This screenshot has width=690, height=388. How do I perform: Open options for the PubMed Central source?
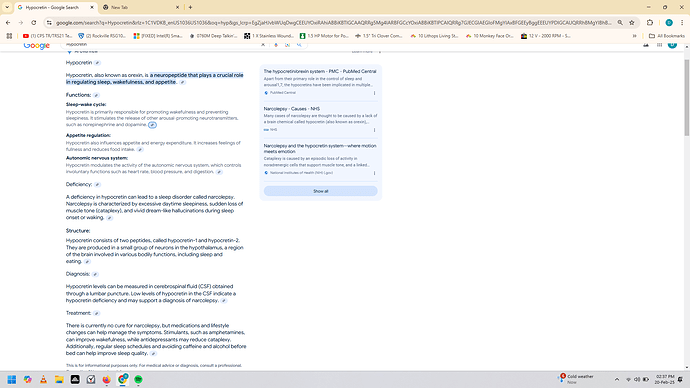(374, 93)
